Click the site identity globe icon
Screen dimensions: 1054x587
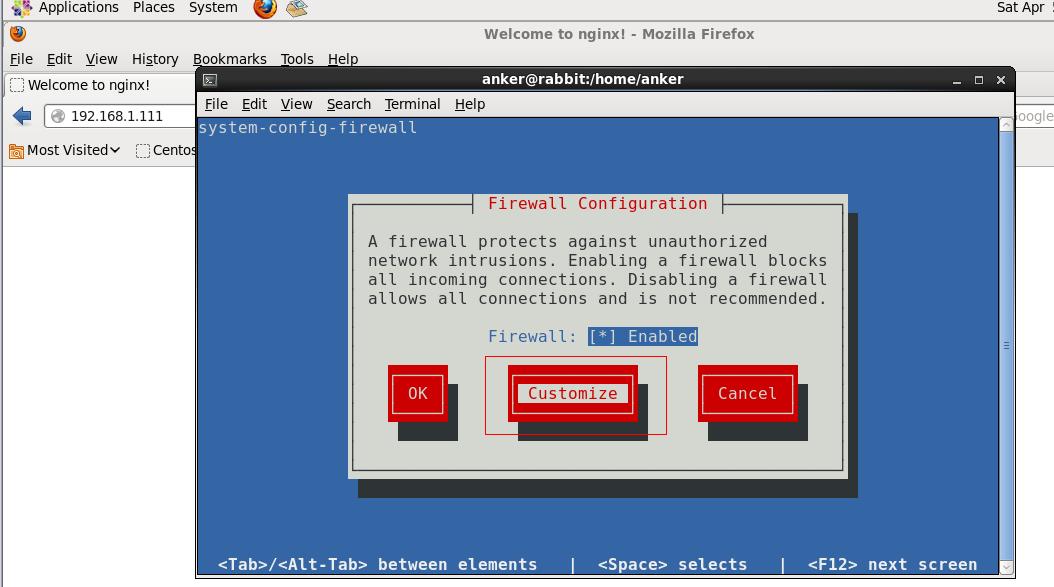click(x=58, y=116)
